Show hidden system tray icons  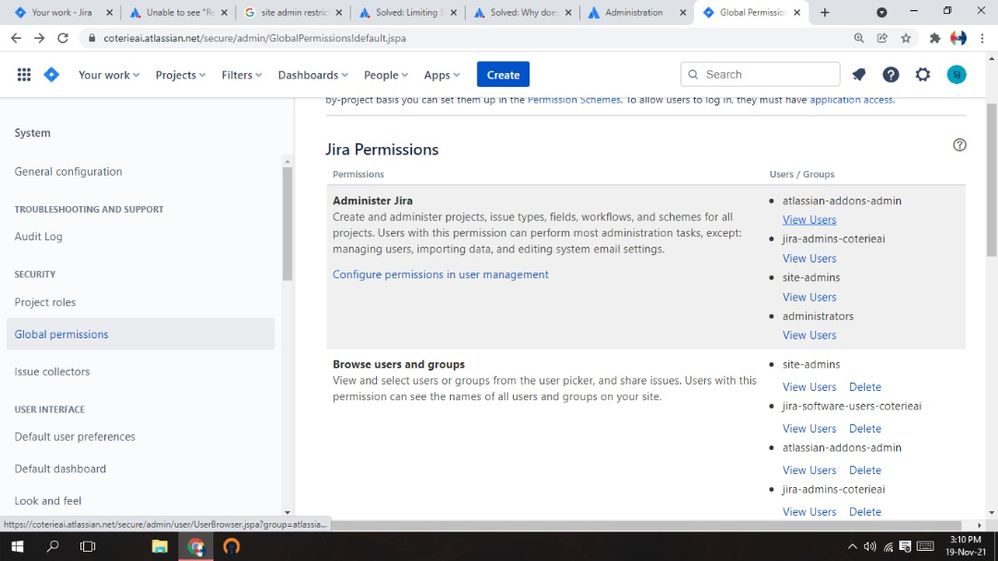click(852, 547)
